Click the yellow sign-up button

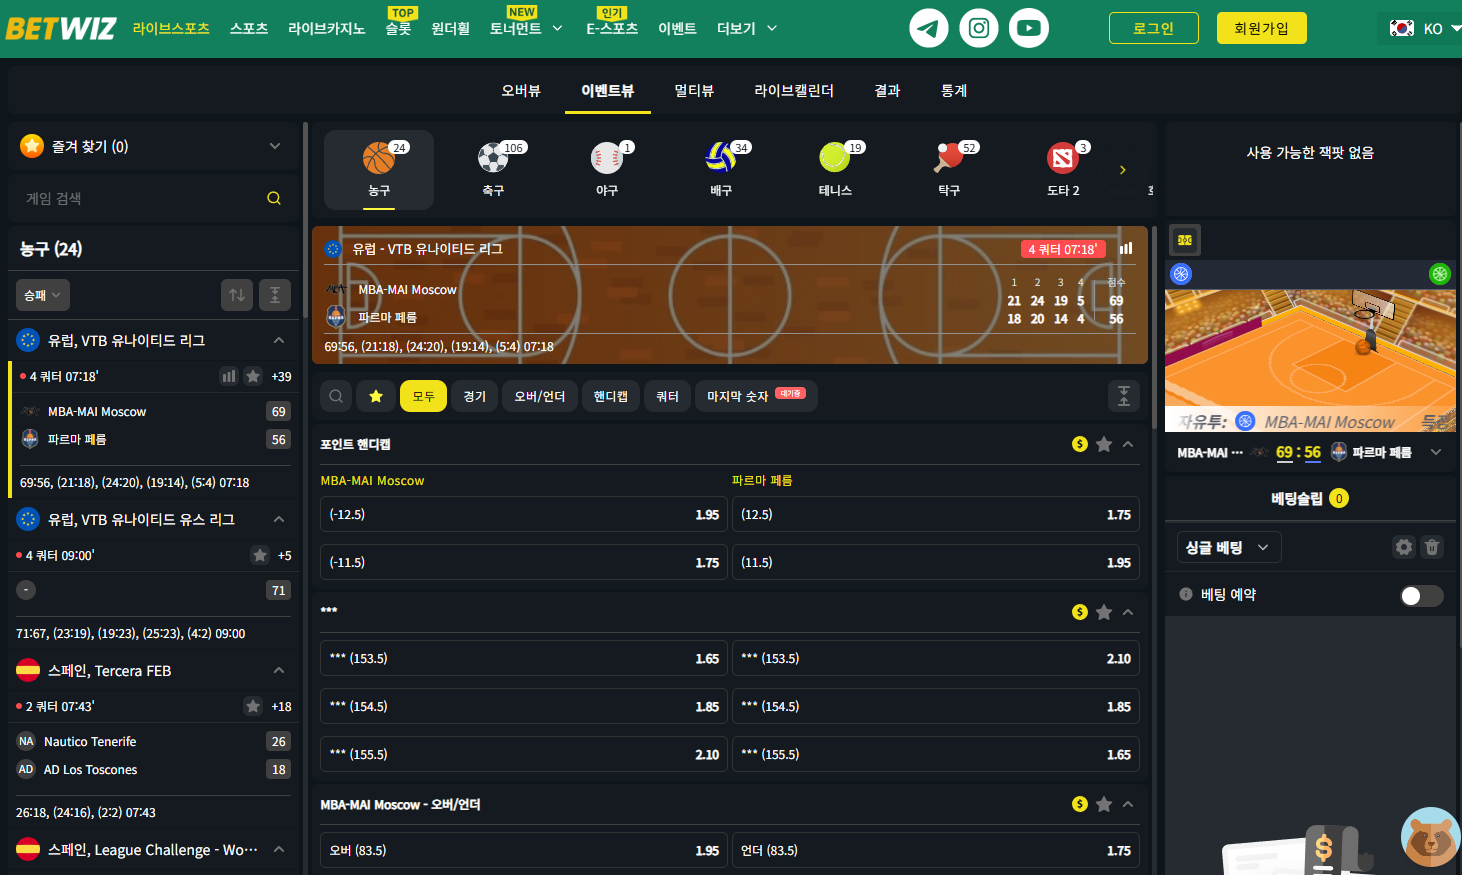point(1261,28)
